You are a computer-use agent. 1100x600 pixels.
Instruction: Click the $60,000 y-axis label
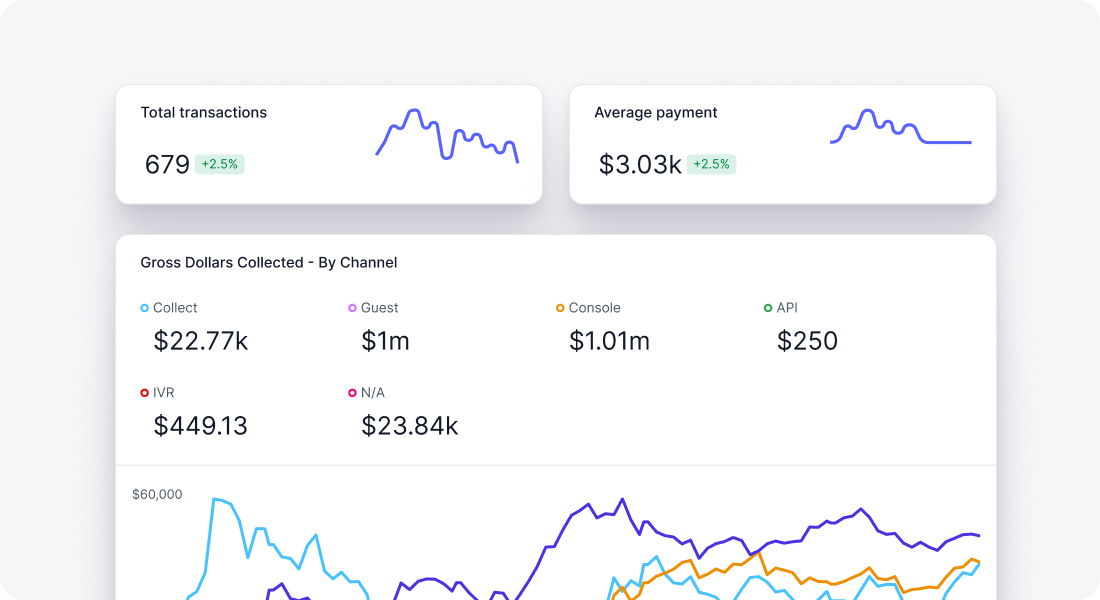(x=157, y=495)
